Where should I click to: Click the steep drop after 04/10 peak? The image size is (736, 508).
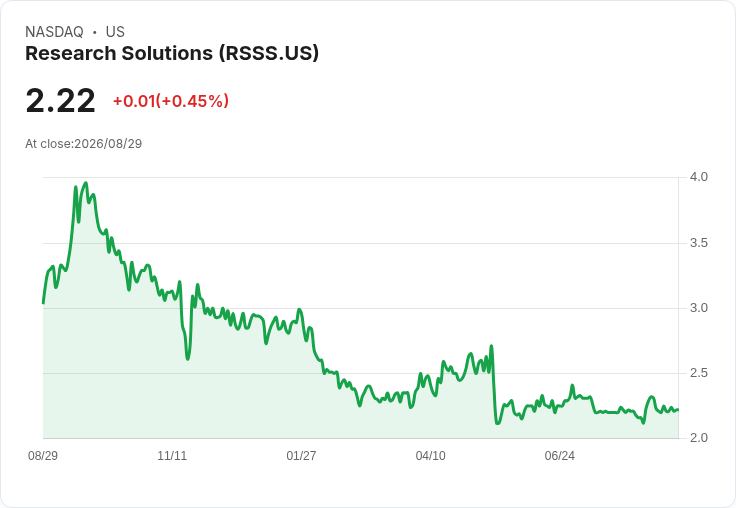[x=494, y=385]
